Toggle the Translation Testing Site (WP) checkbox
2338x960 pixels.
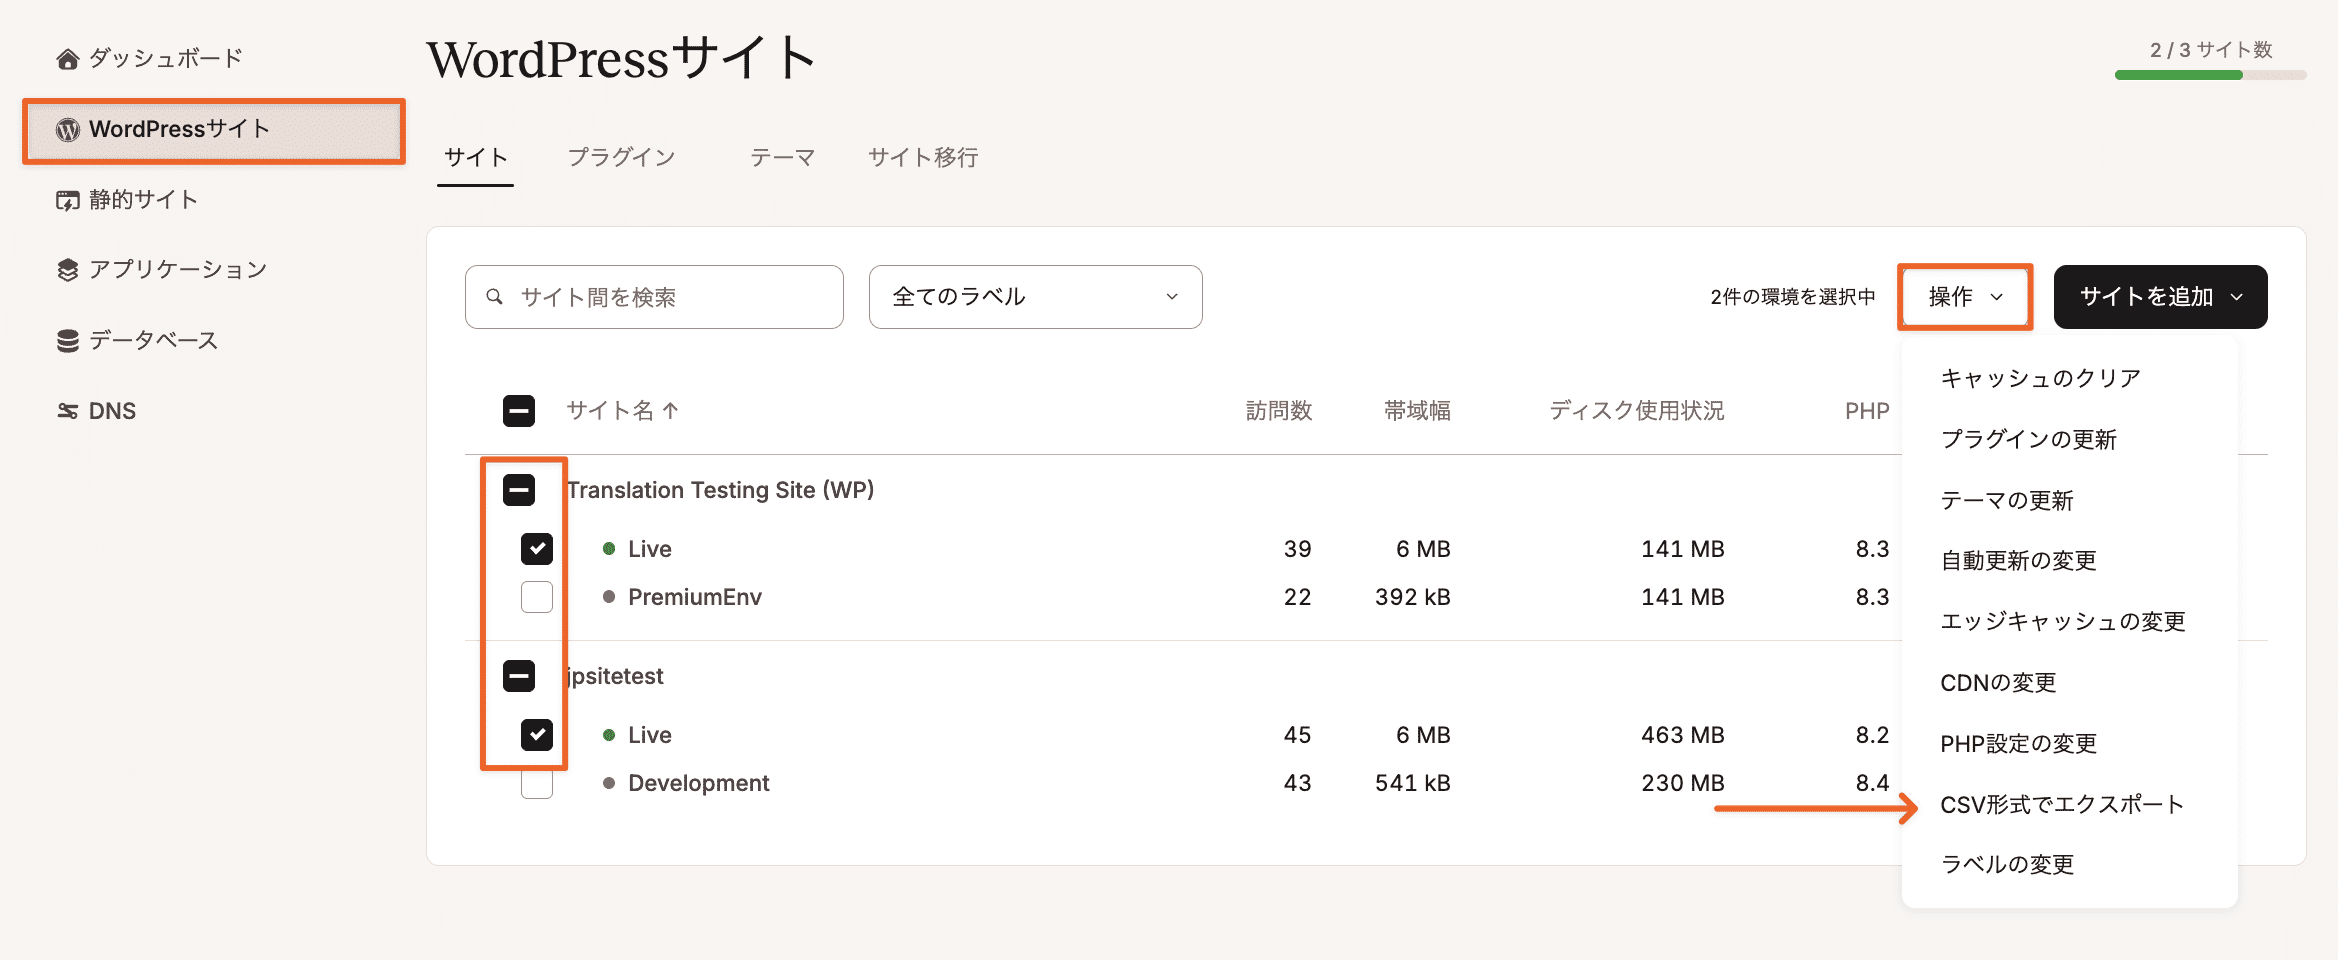coord(519,490)
